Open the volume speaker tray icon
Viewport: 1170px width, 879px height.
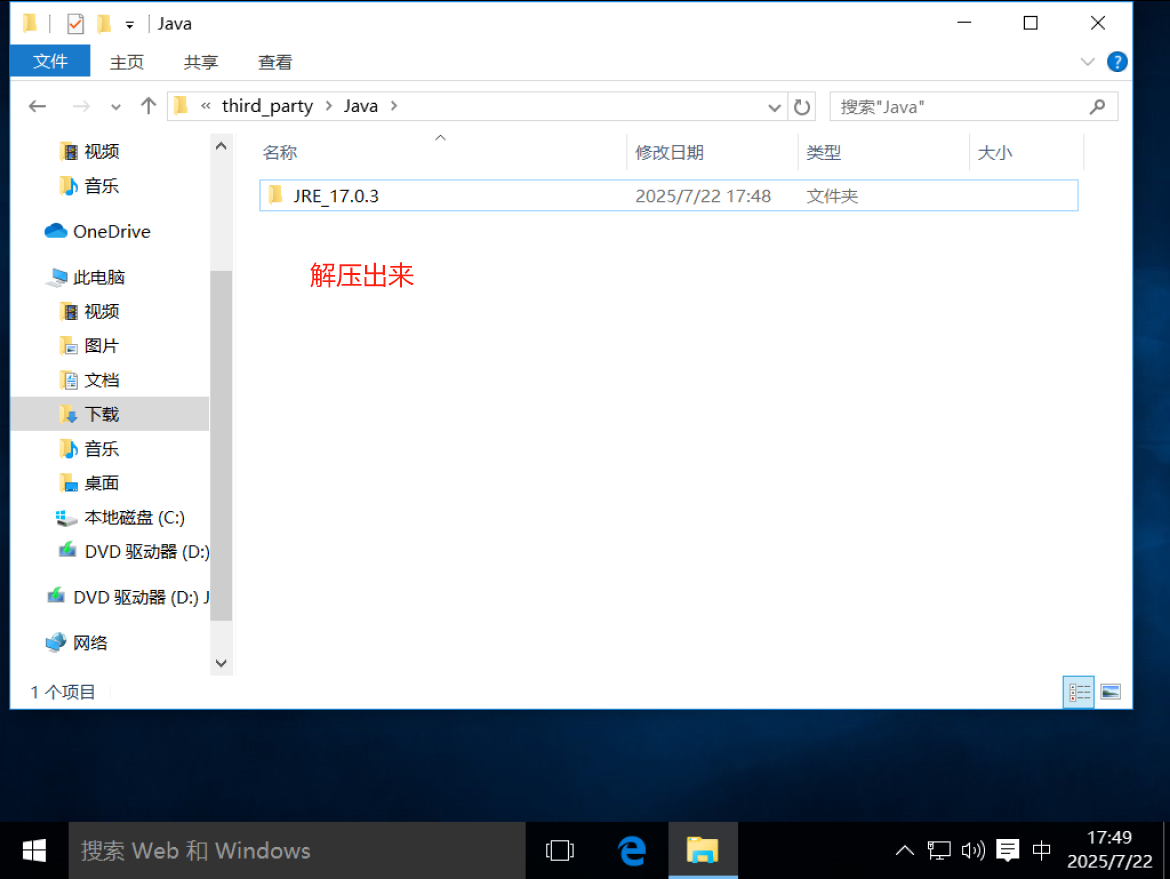973,850
